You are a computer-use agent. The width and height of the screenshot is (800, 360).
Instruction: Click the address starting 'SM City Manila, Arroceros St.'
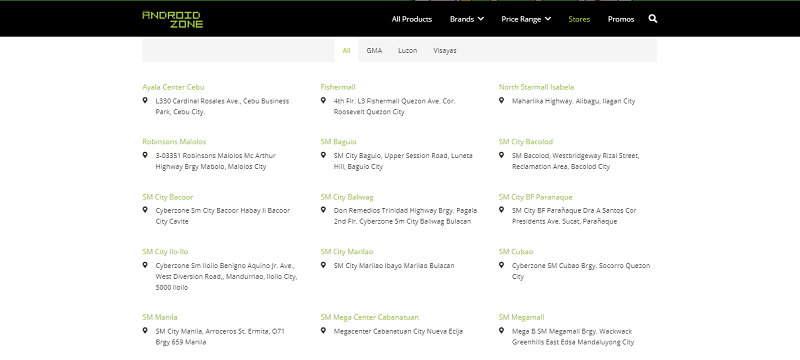coord(220,337)
